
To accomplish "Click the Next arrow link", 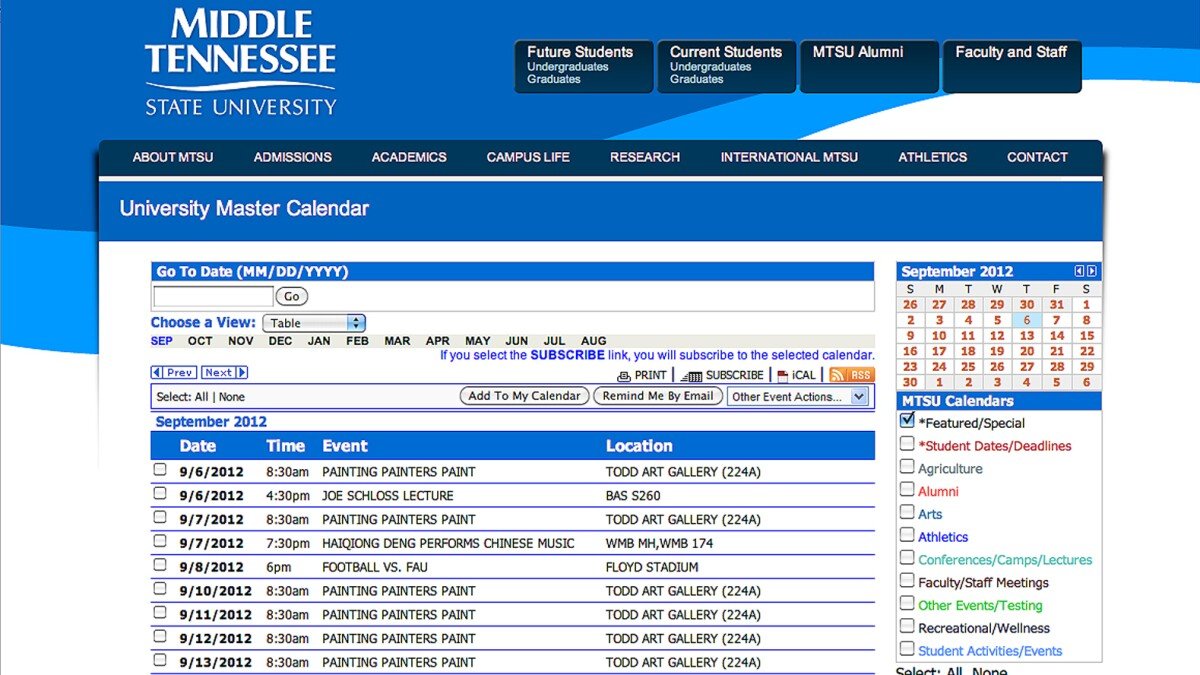I will (x=224, y=373).
